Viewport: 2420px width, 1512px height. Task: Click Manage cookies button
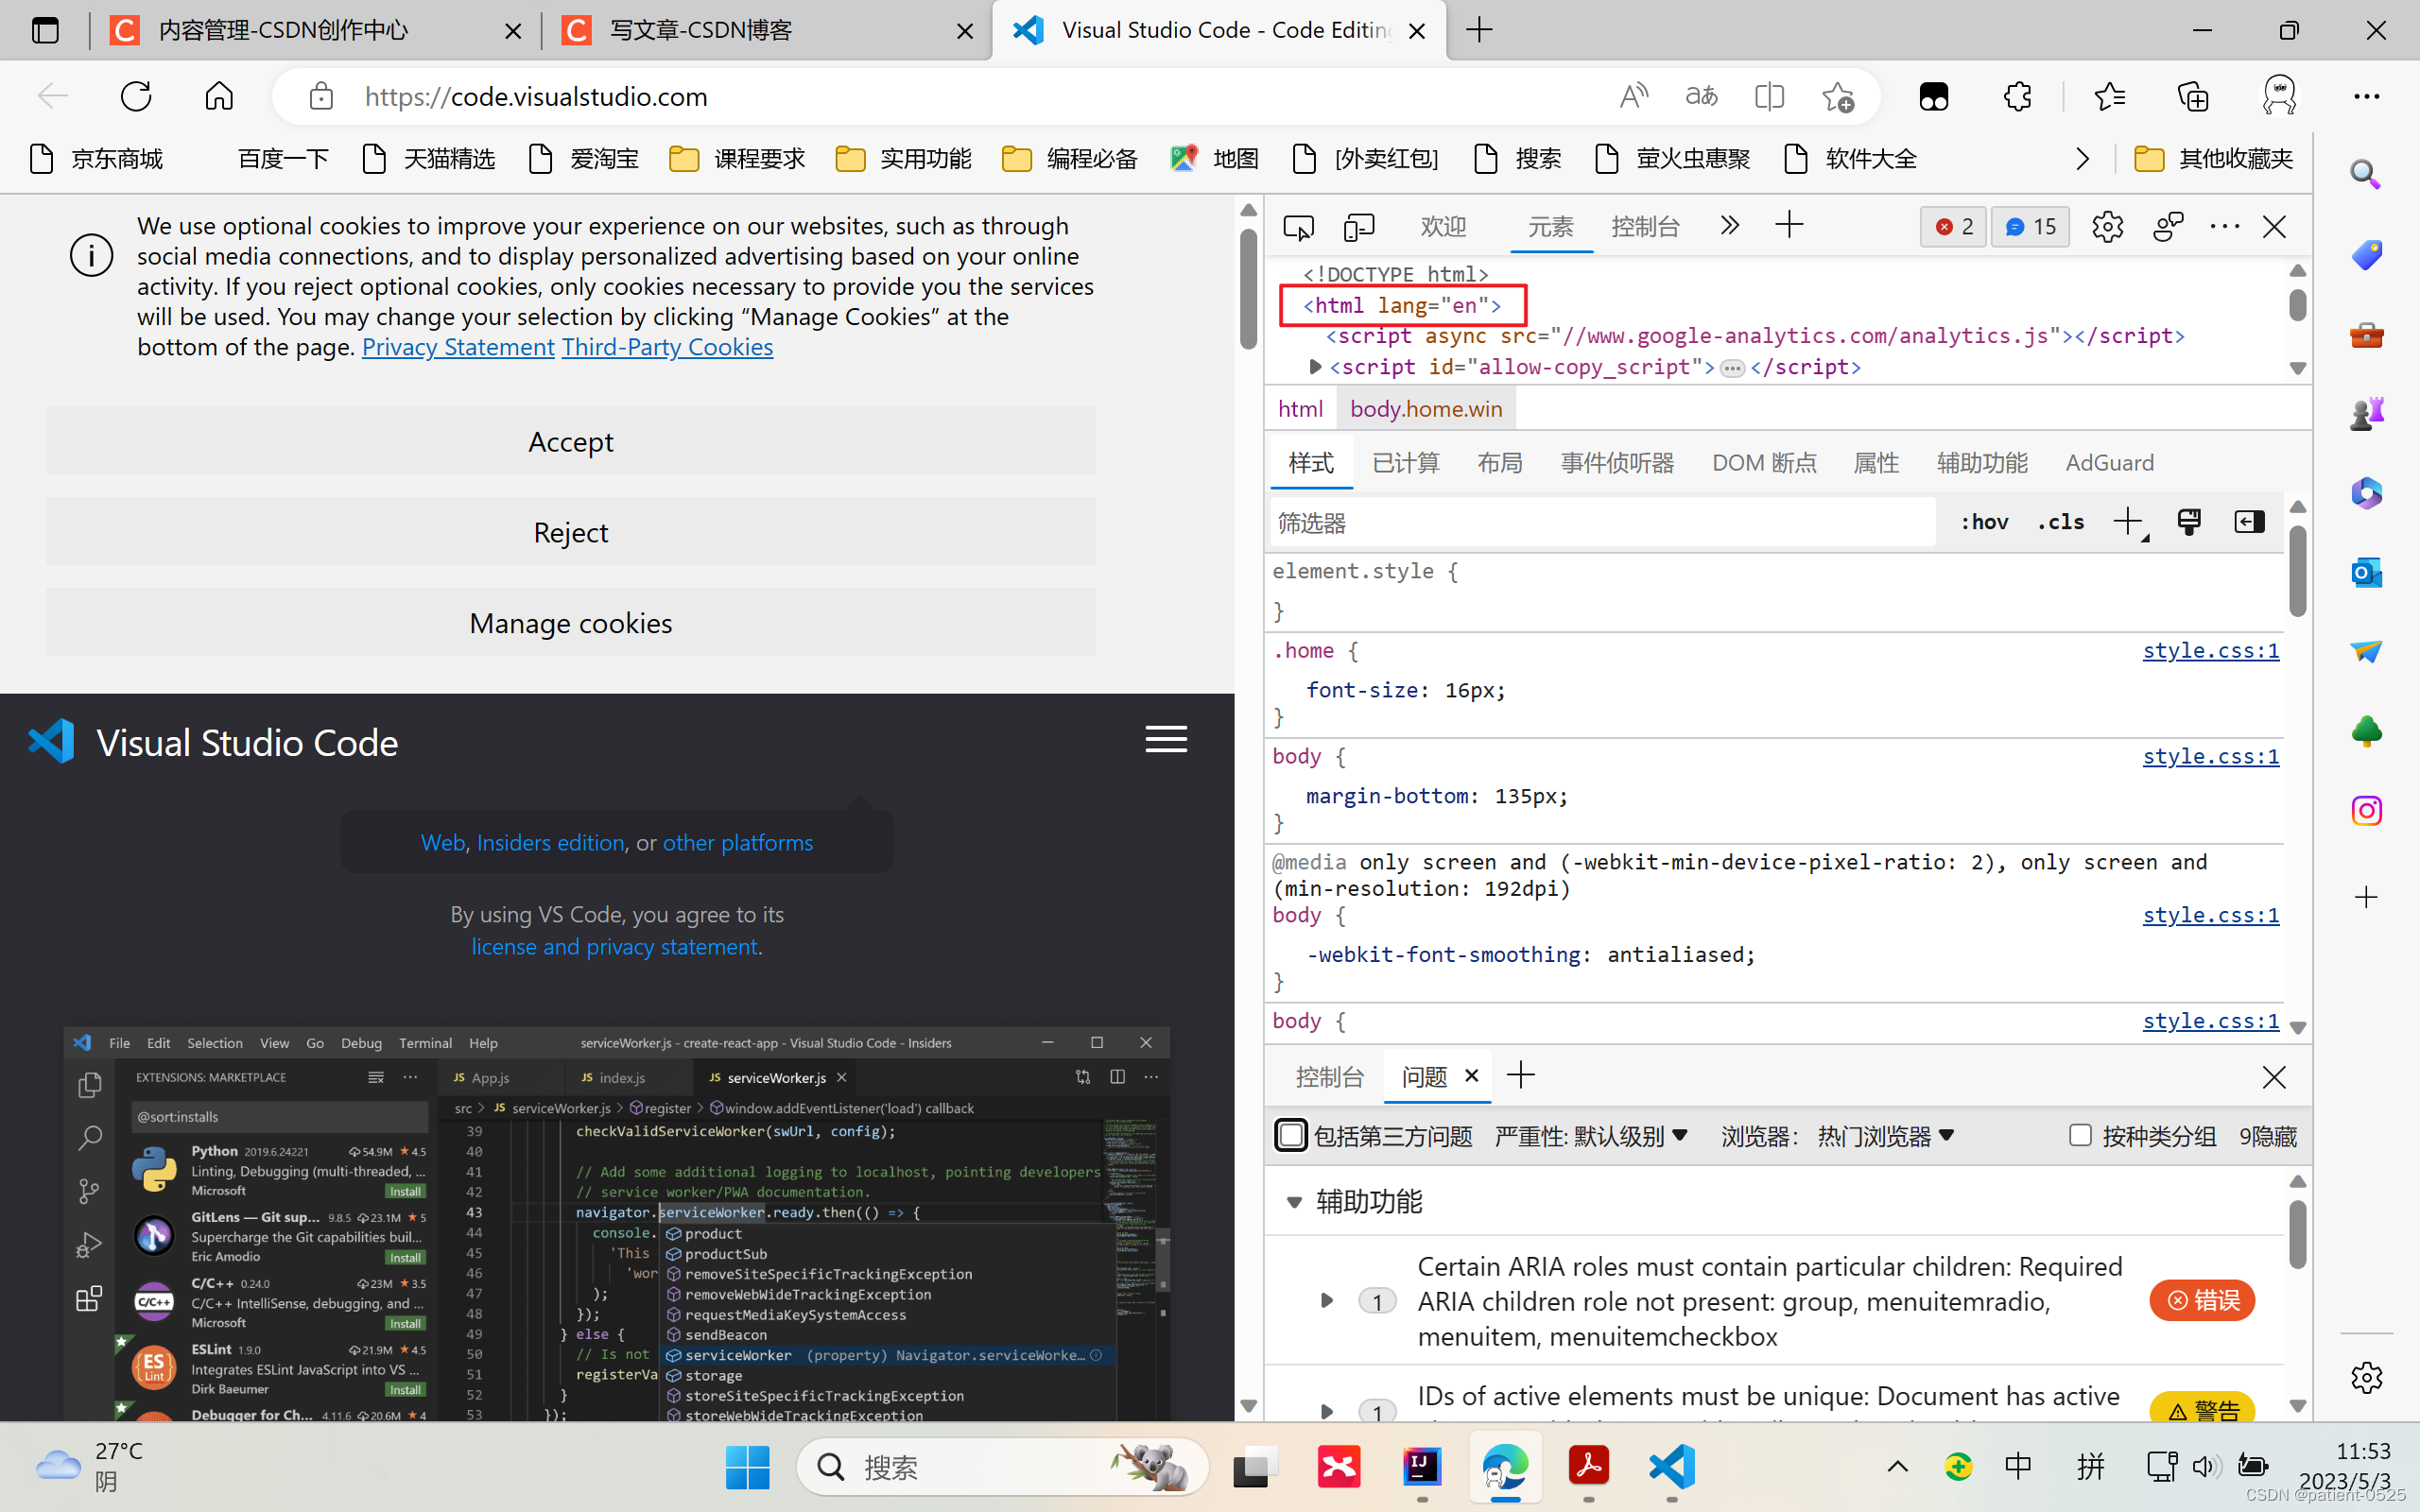click(x=570, y=623)
